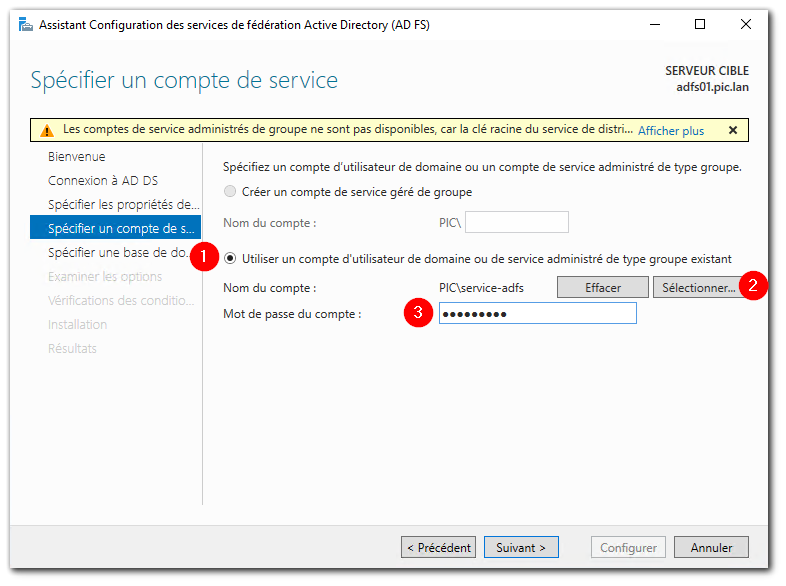786x586 pixels.
Task: Click the Effacer button
Action: tap(603, 288)
